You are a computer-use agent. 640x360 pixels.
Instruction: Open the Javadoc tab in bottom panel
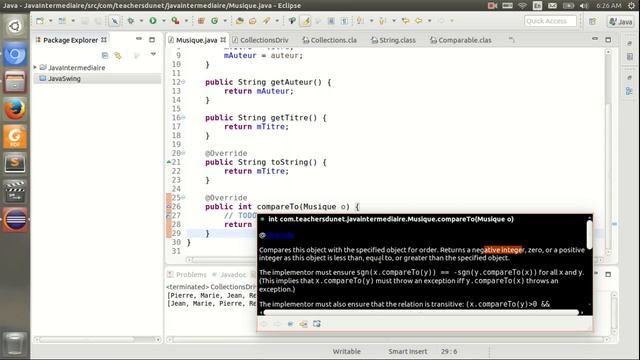tap(229, 275)
